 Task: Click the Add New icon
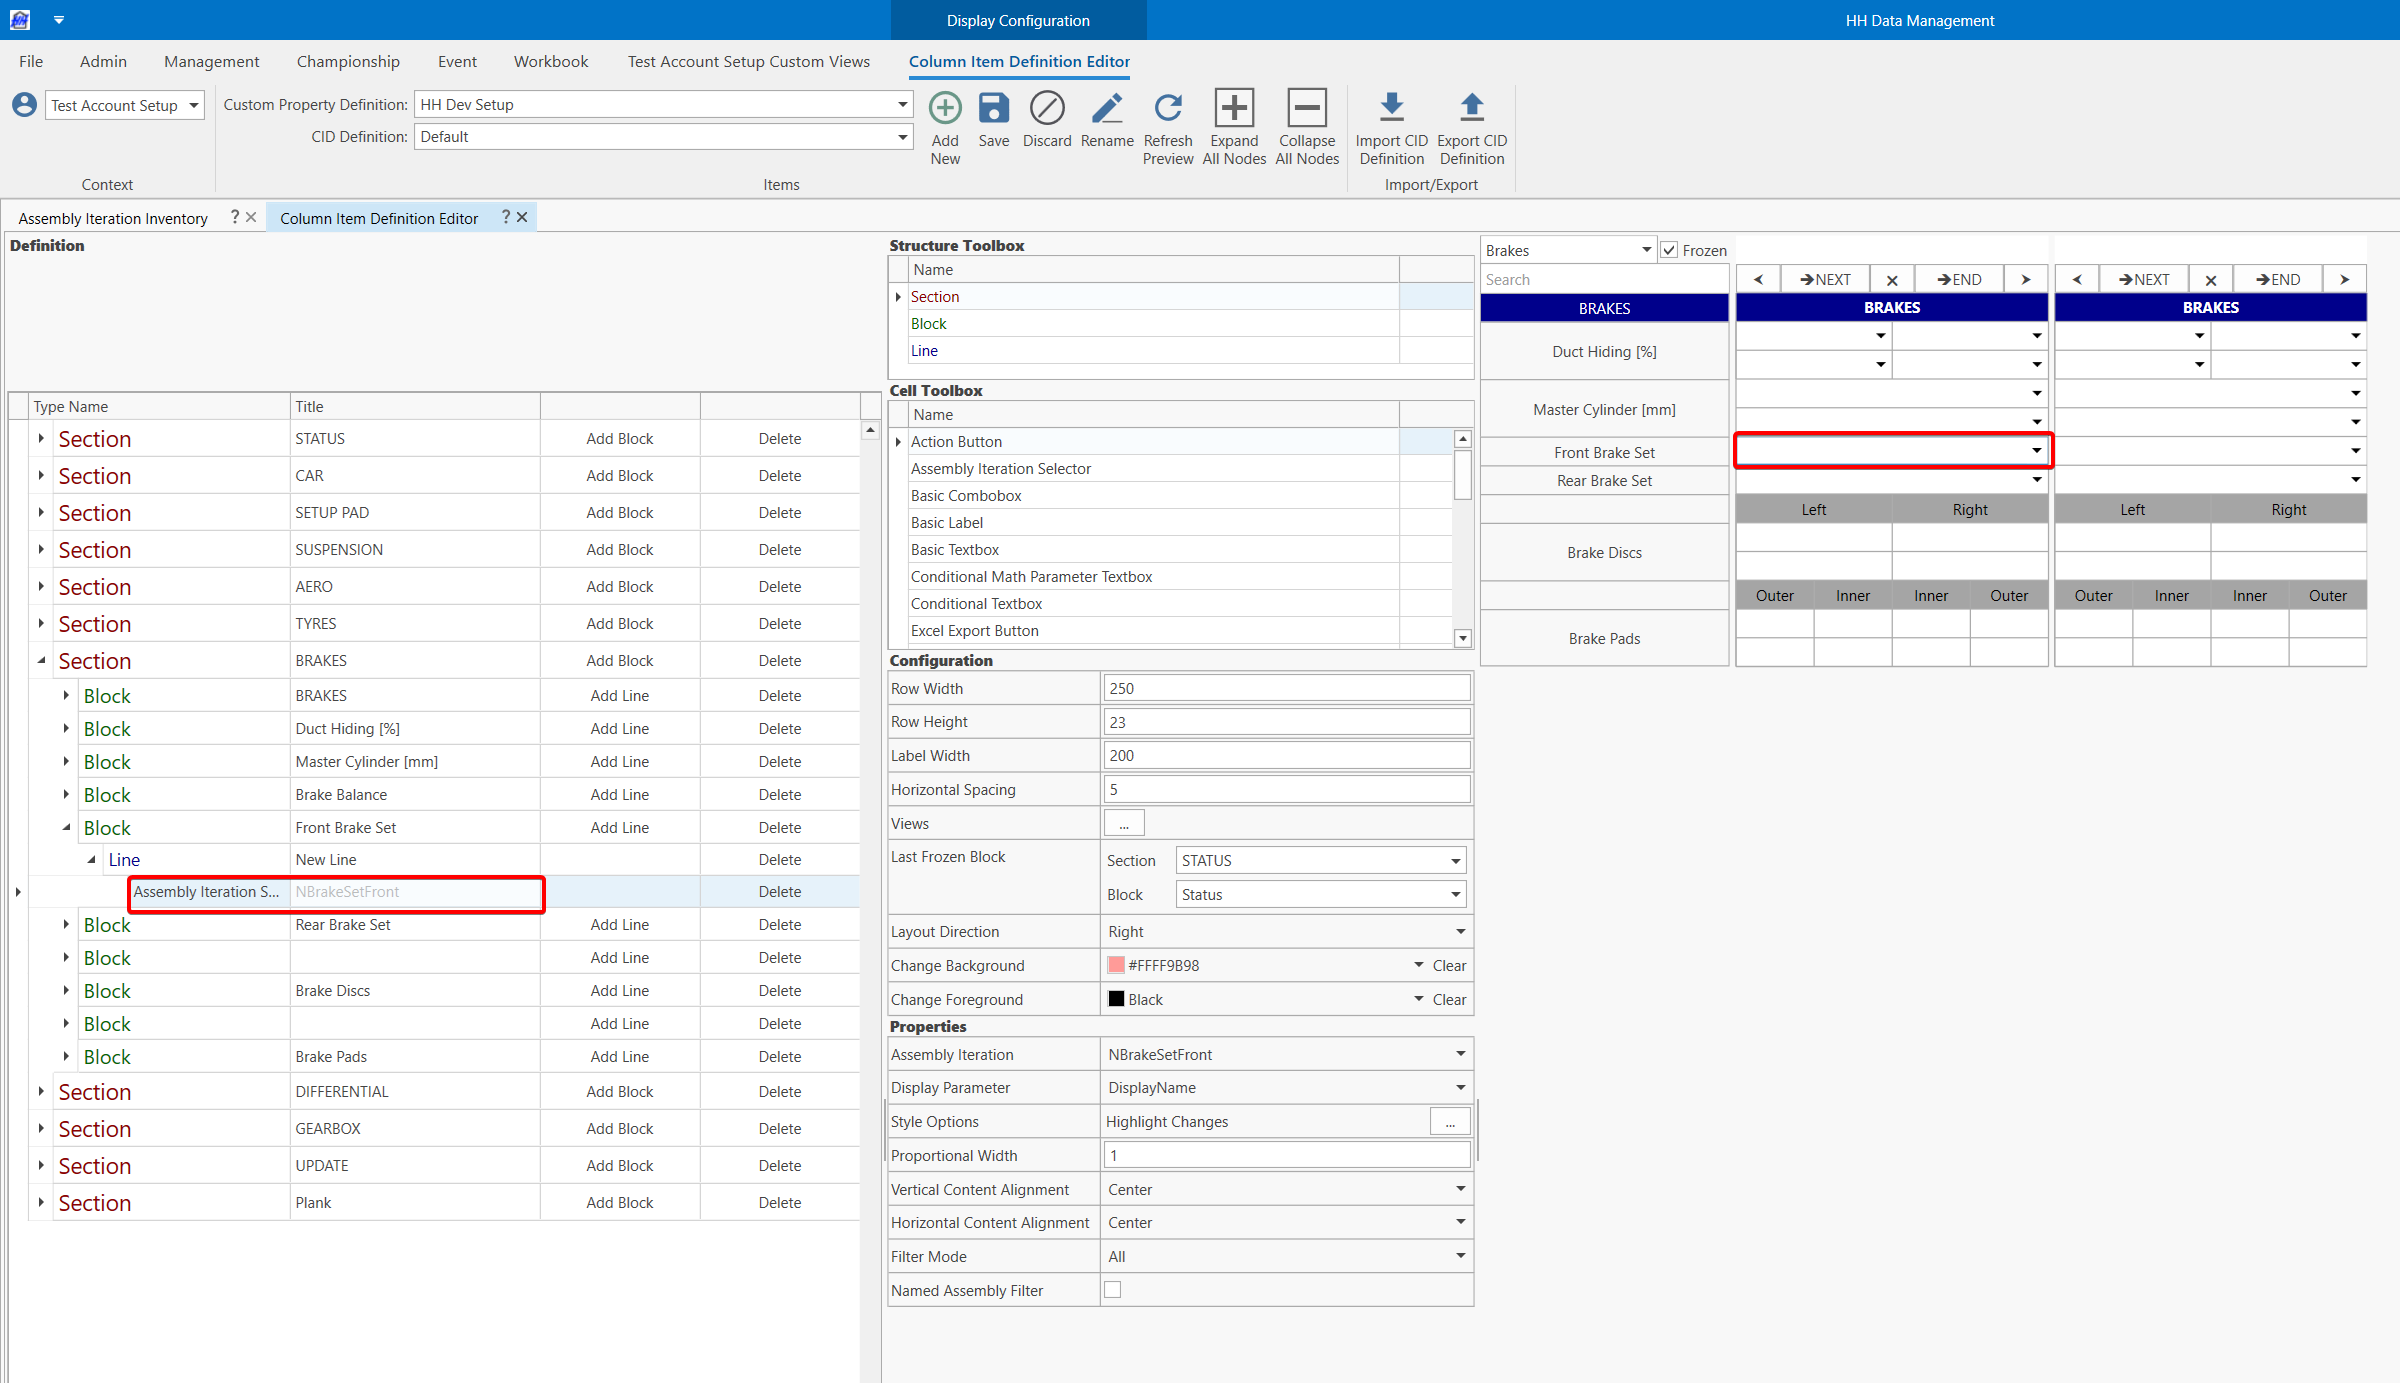pyautogui.click(x=944, y=108)
